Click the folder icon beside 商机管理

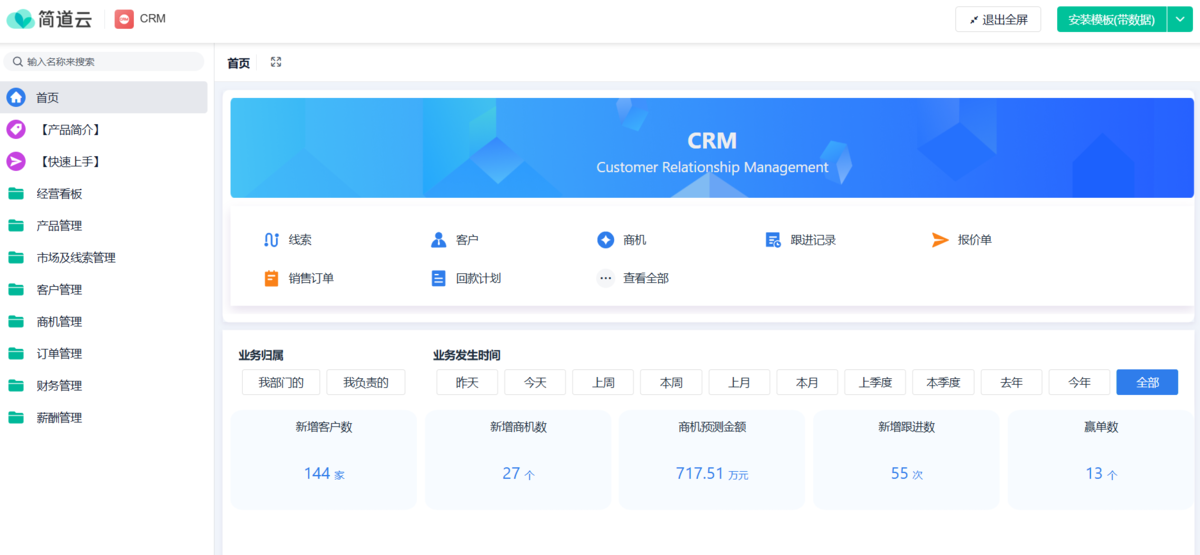tap(16, 321)
